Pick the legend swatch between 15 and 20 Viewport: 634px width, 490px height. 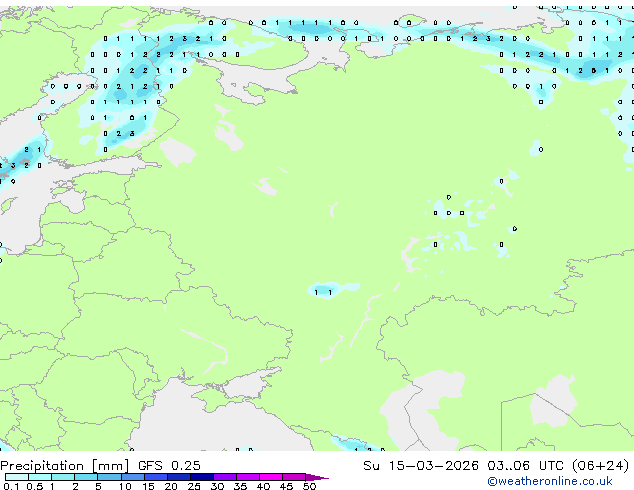156,477
